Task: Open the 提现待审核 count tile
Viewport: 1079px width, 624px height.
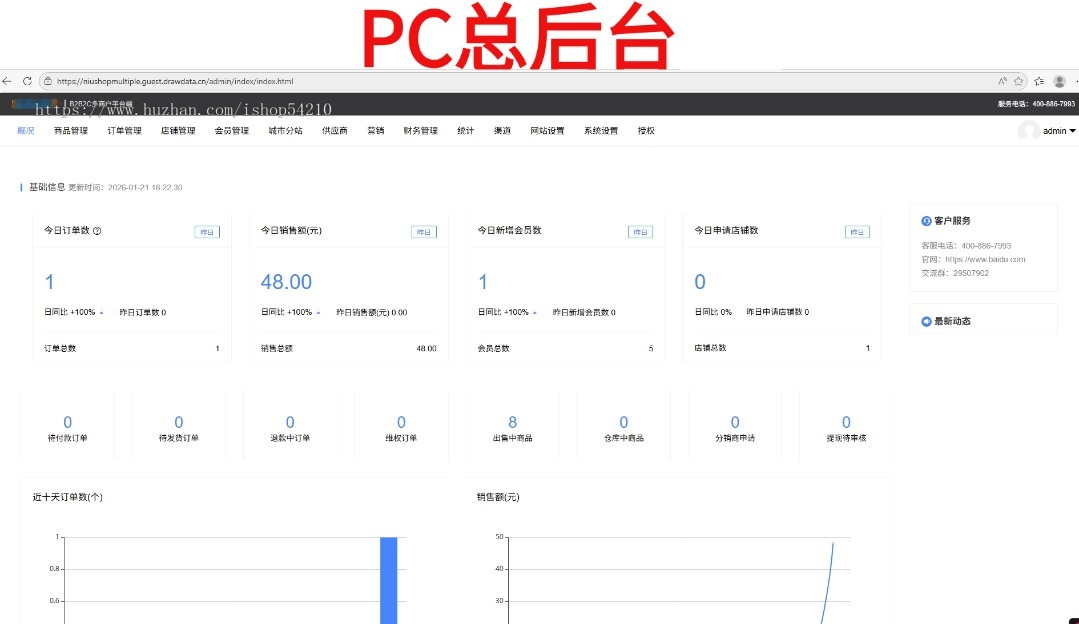Action: pos(846,427)
